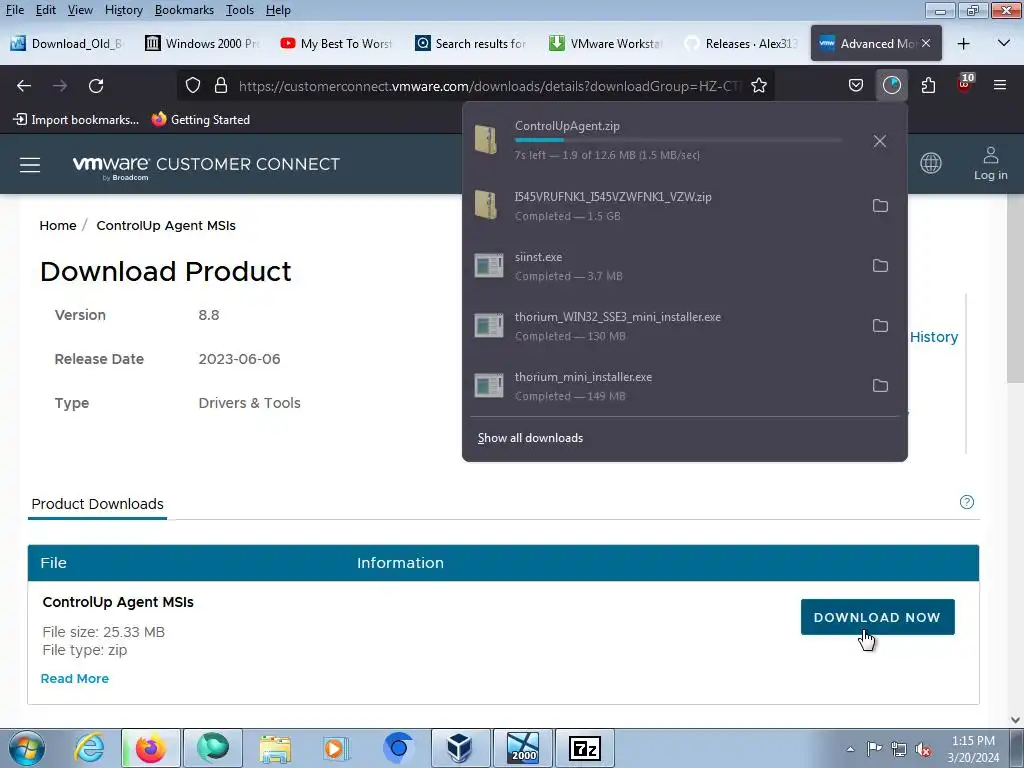This screenshot has width=1024, height=768.
Task: Show thorium_WIN32_SSE3_mini_installer.exe in folder
Action: point(880,326)
